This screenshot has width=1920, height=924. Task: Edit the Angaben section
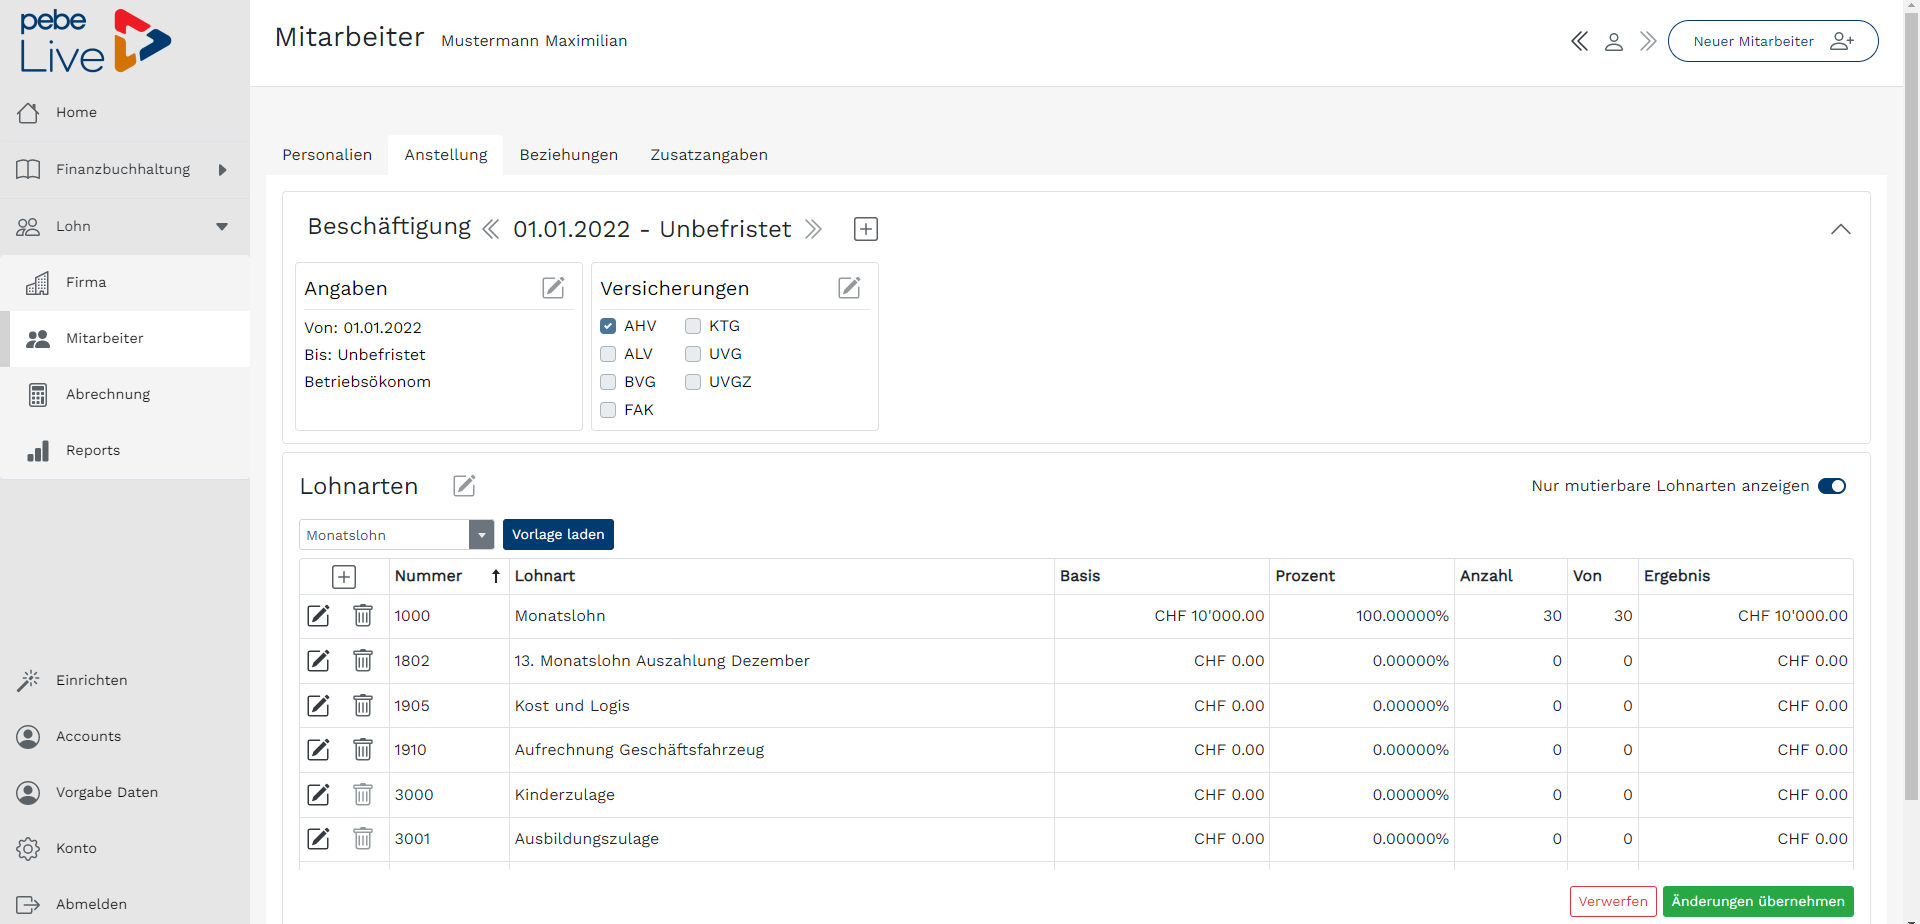(553, 288)
